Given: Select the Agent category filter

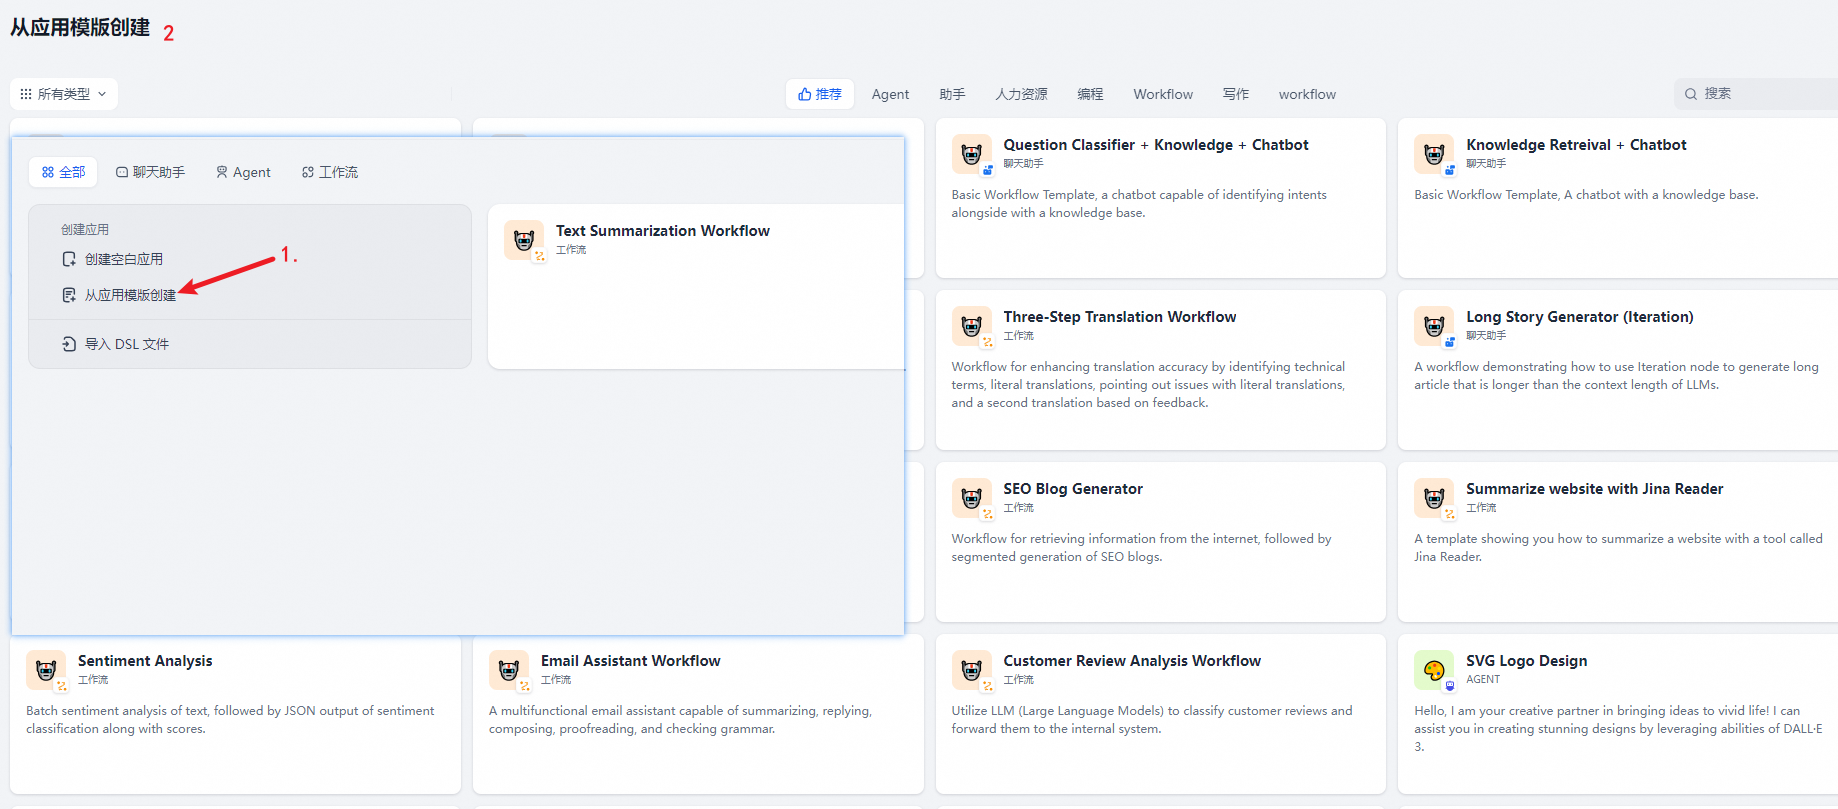Looking at the screenshot, I should click(890, 94).
